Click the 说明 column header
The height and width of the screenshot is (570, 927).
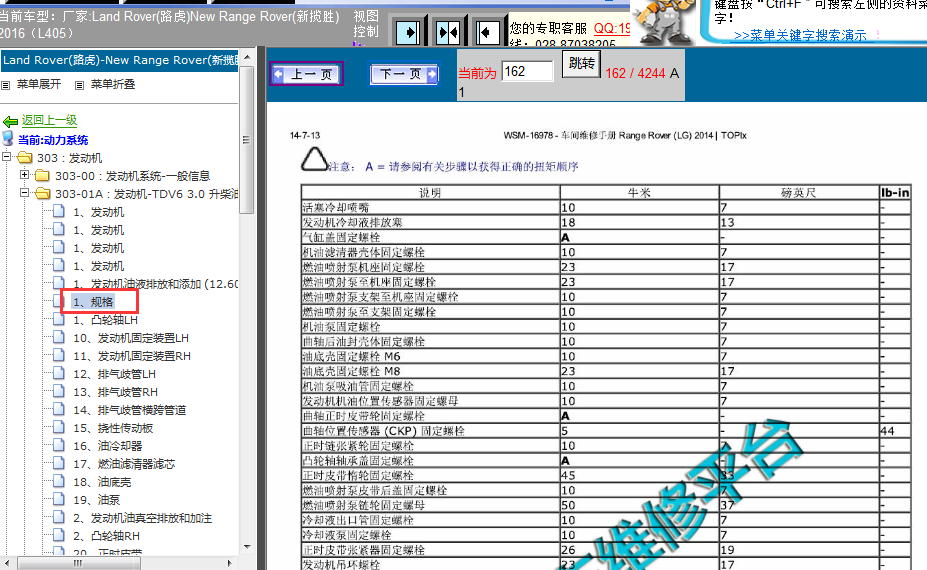pos(430,193)
